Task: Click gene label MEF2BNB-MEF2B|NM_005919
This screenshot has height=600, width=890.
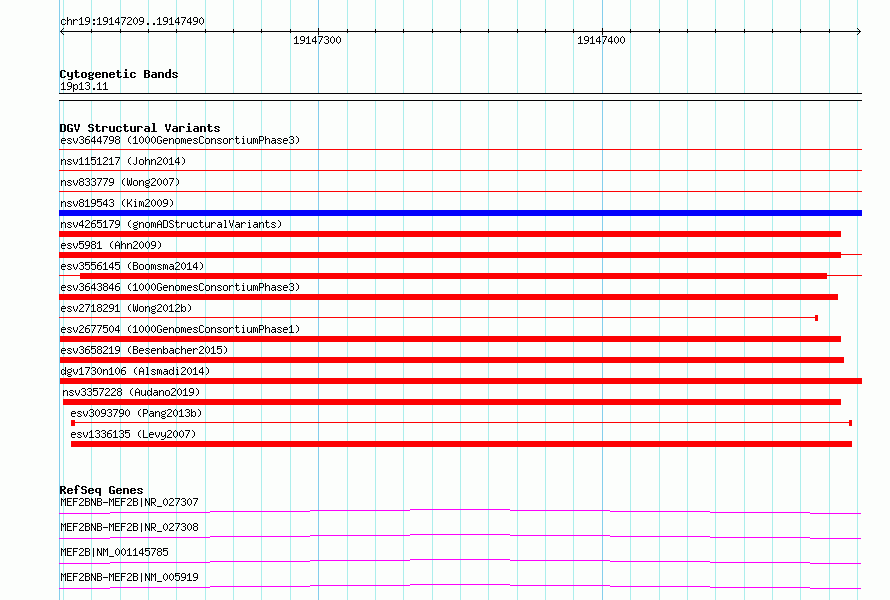Action: tap(129, 577)
